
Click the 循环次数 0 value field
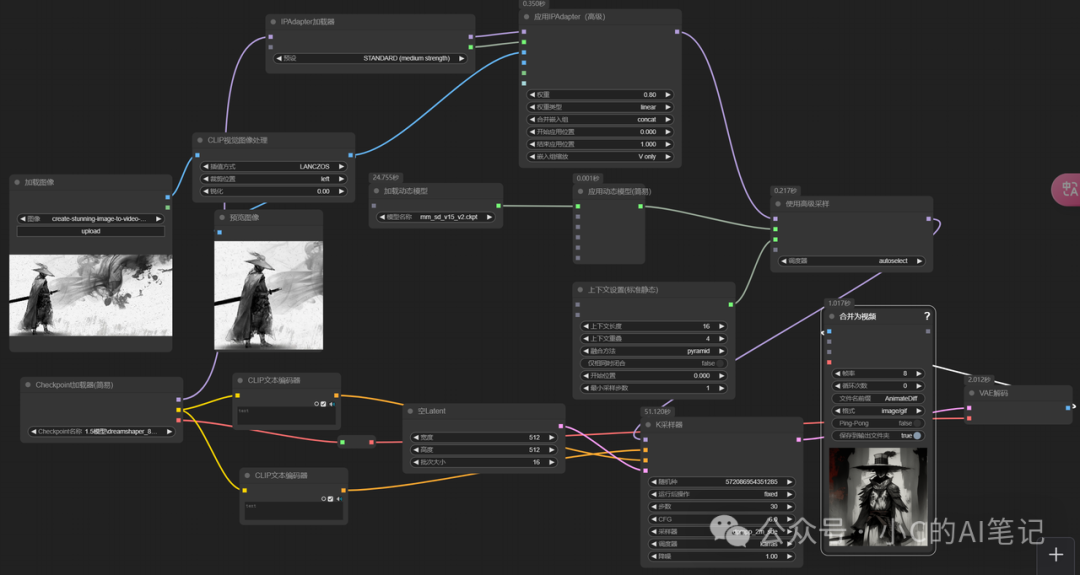point(878,386)
